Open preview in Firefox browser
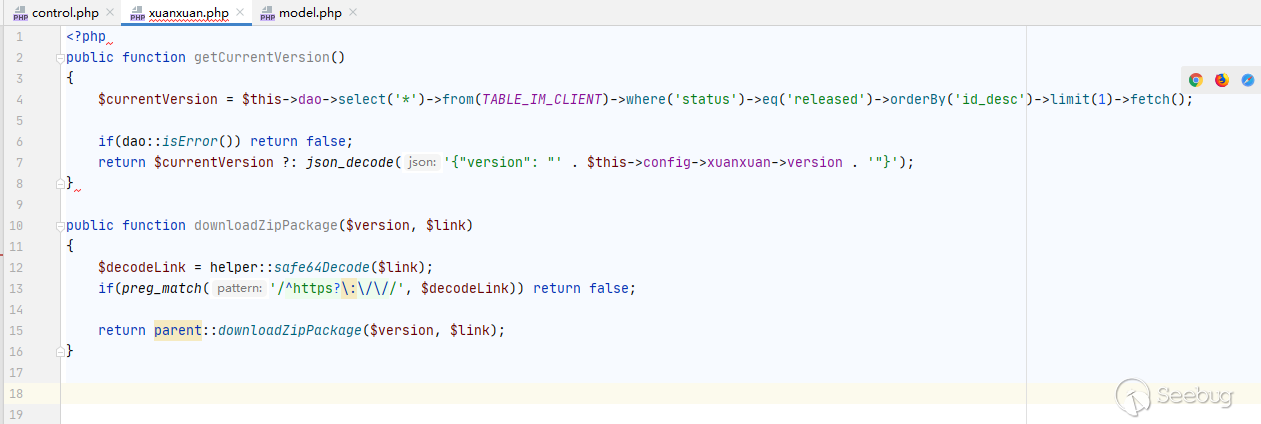Viewport: 1261px width, 424px height. pyautogui.click(x=1221, y=80)
